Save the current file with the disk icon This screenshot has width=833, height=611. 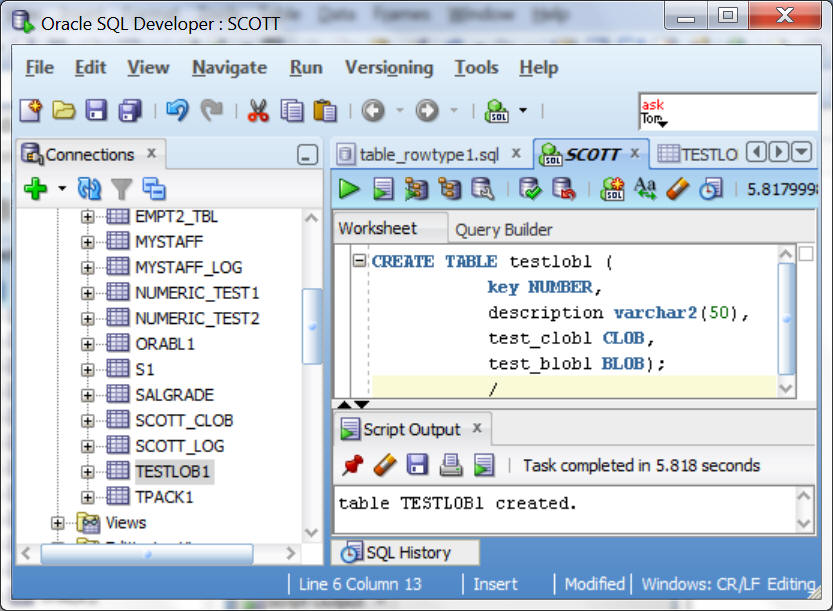tap(96, 111)
